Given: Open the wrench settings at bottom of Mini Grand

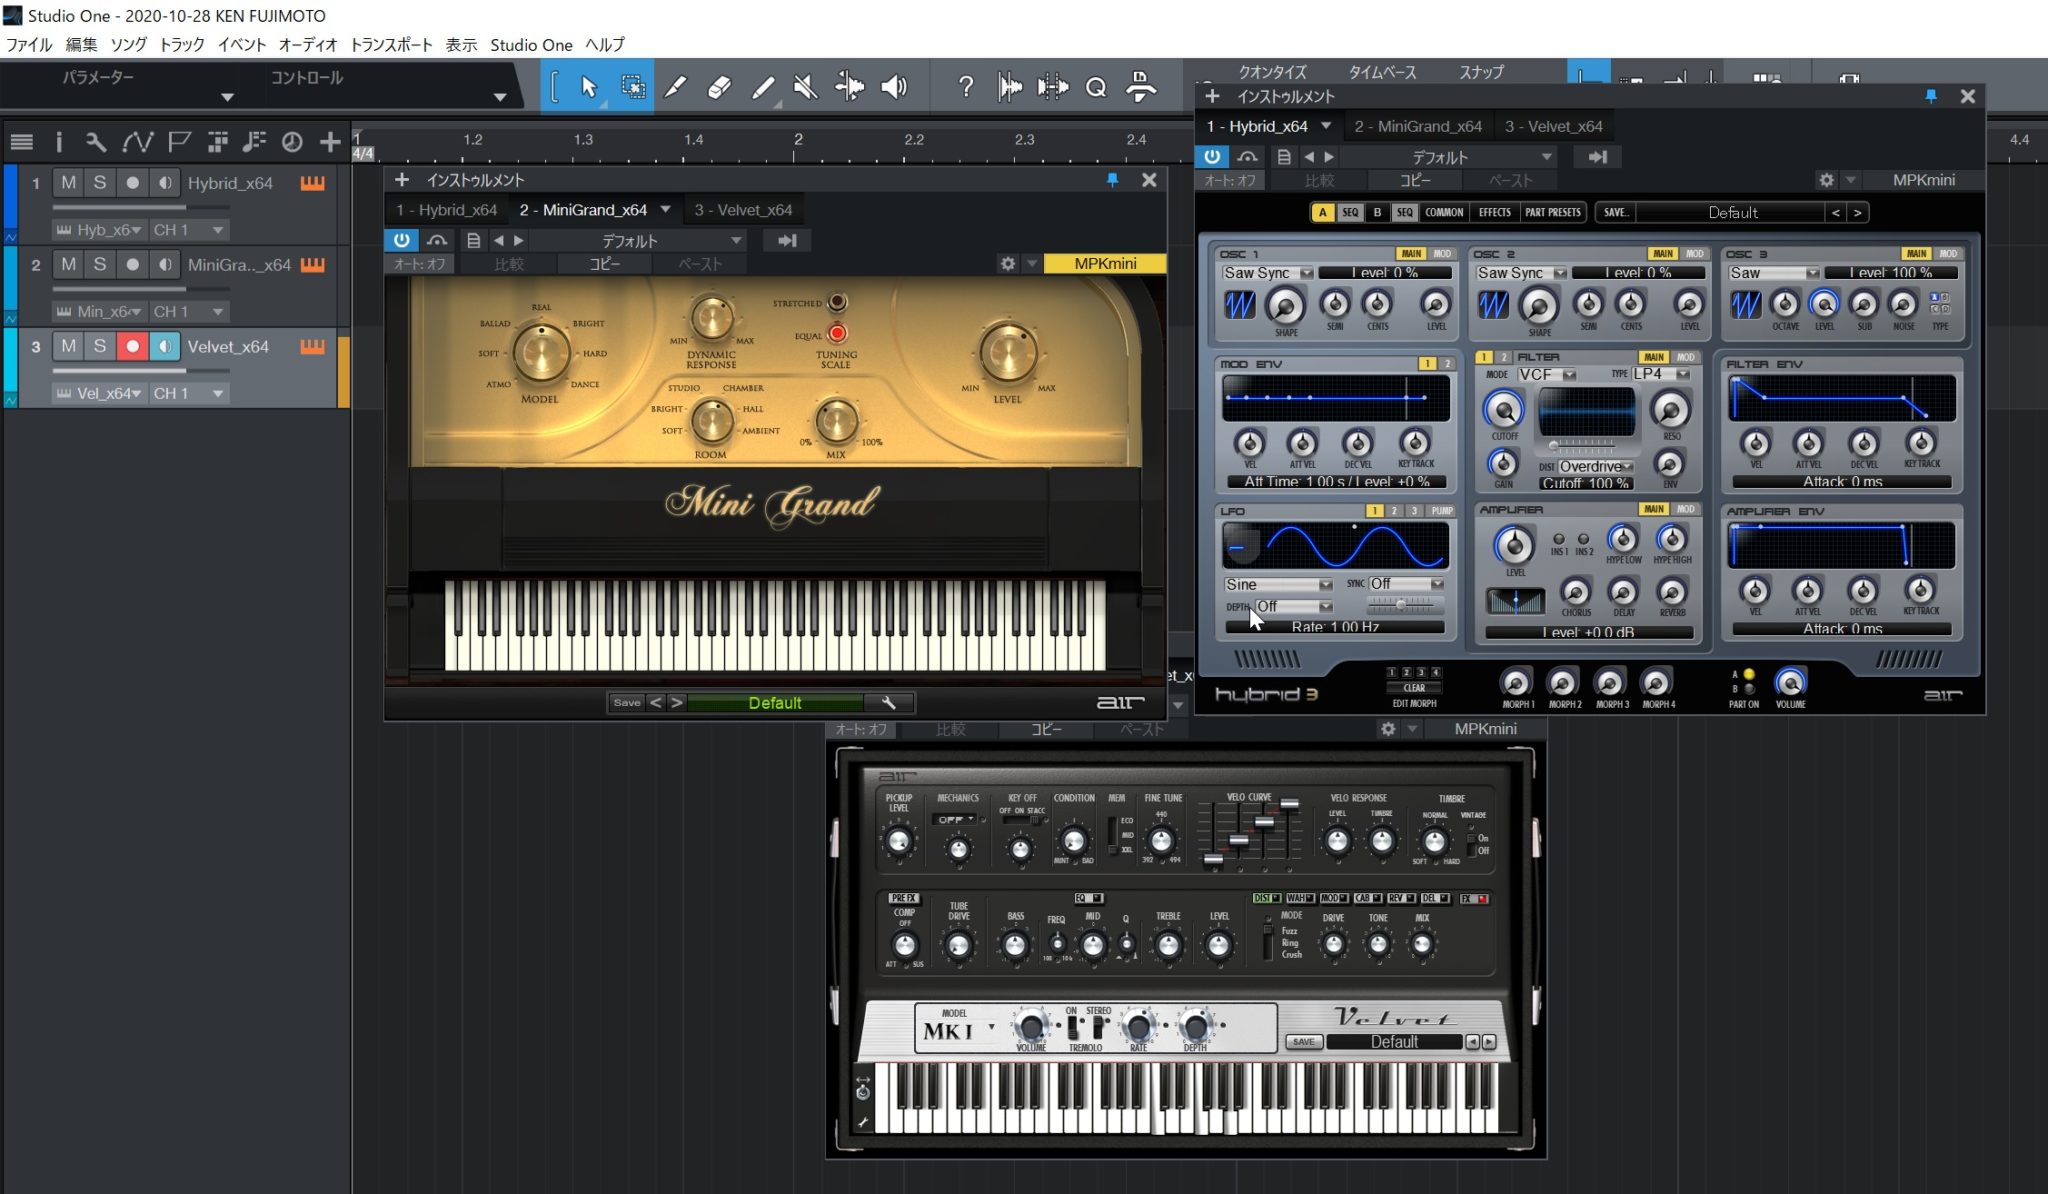Looking at the screenshot, I should (x=888, y=703).
